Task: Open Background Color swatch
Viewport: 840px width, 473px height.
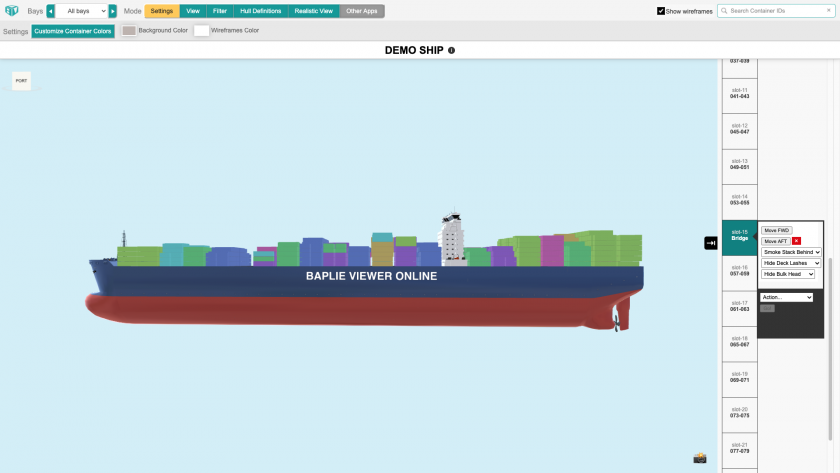Action: click(129, 31)
